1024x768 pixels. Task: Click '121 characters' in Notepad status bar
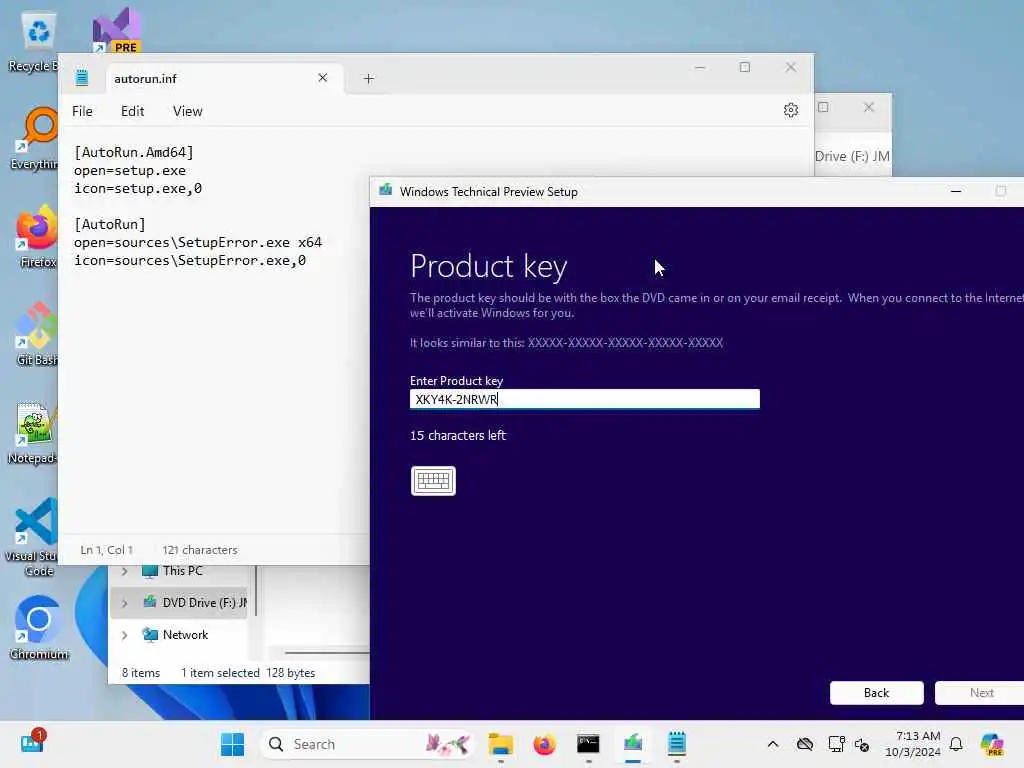(200, 550)
